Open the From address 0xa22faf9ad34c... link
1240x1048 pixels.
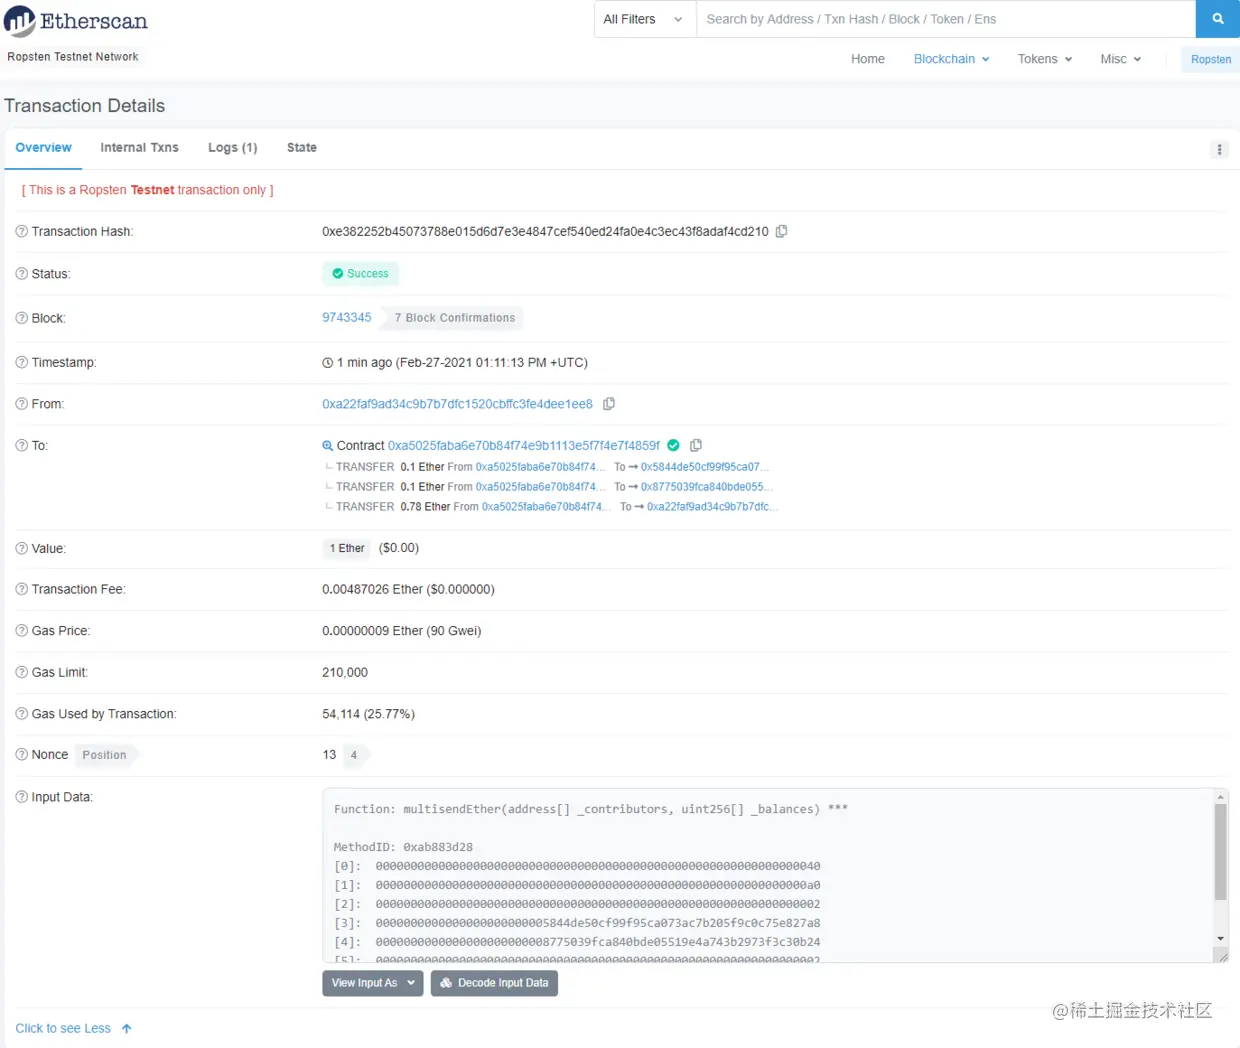coord(457,404)
